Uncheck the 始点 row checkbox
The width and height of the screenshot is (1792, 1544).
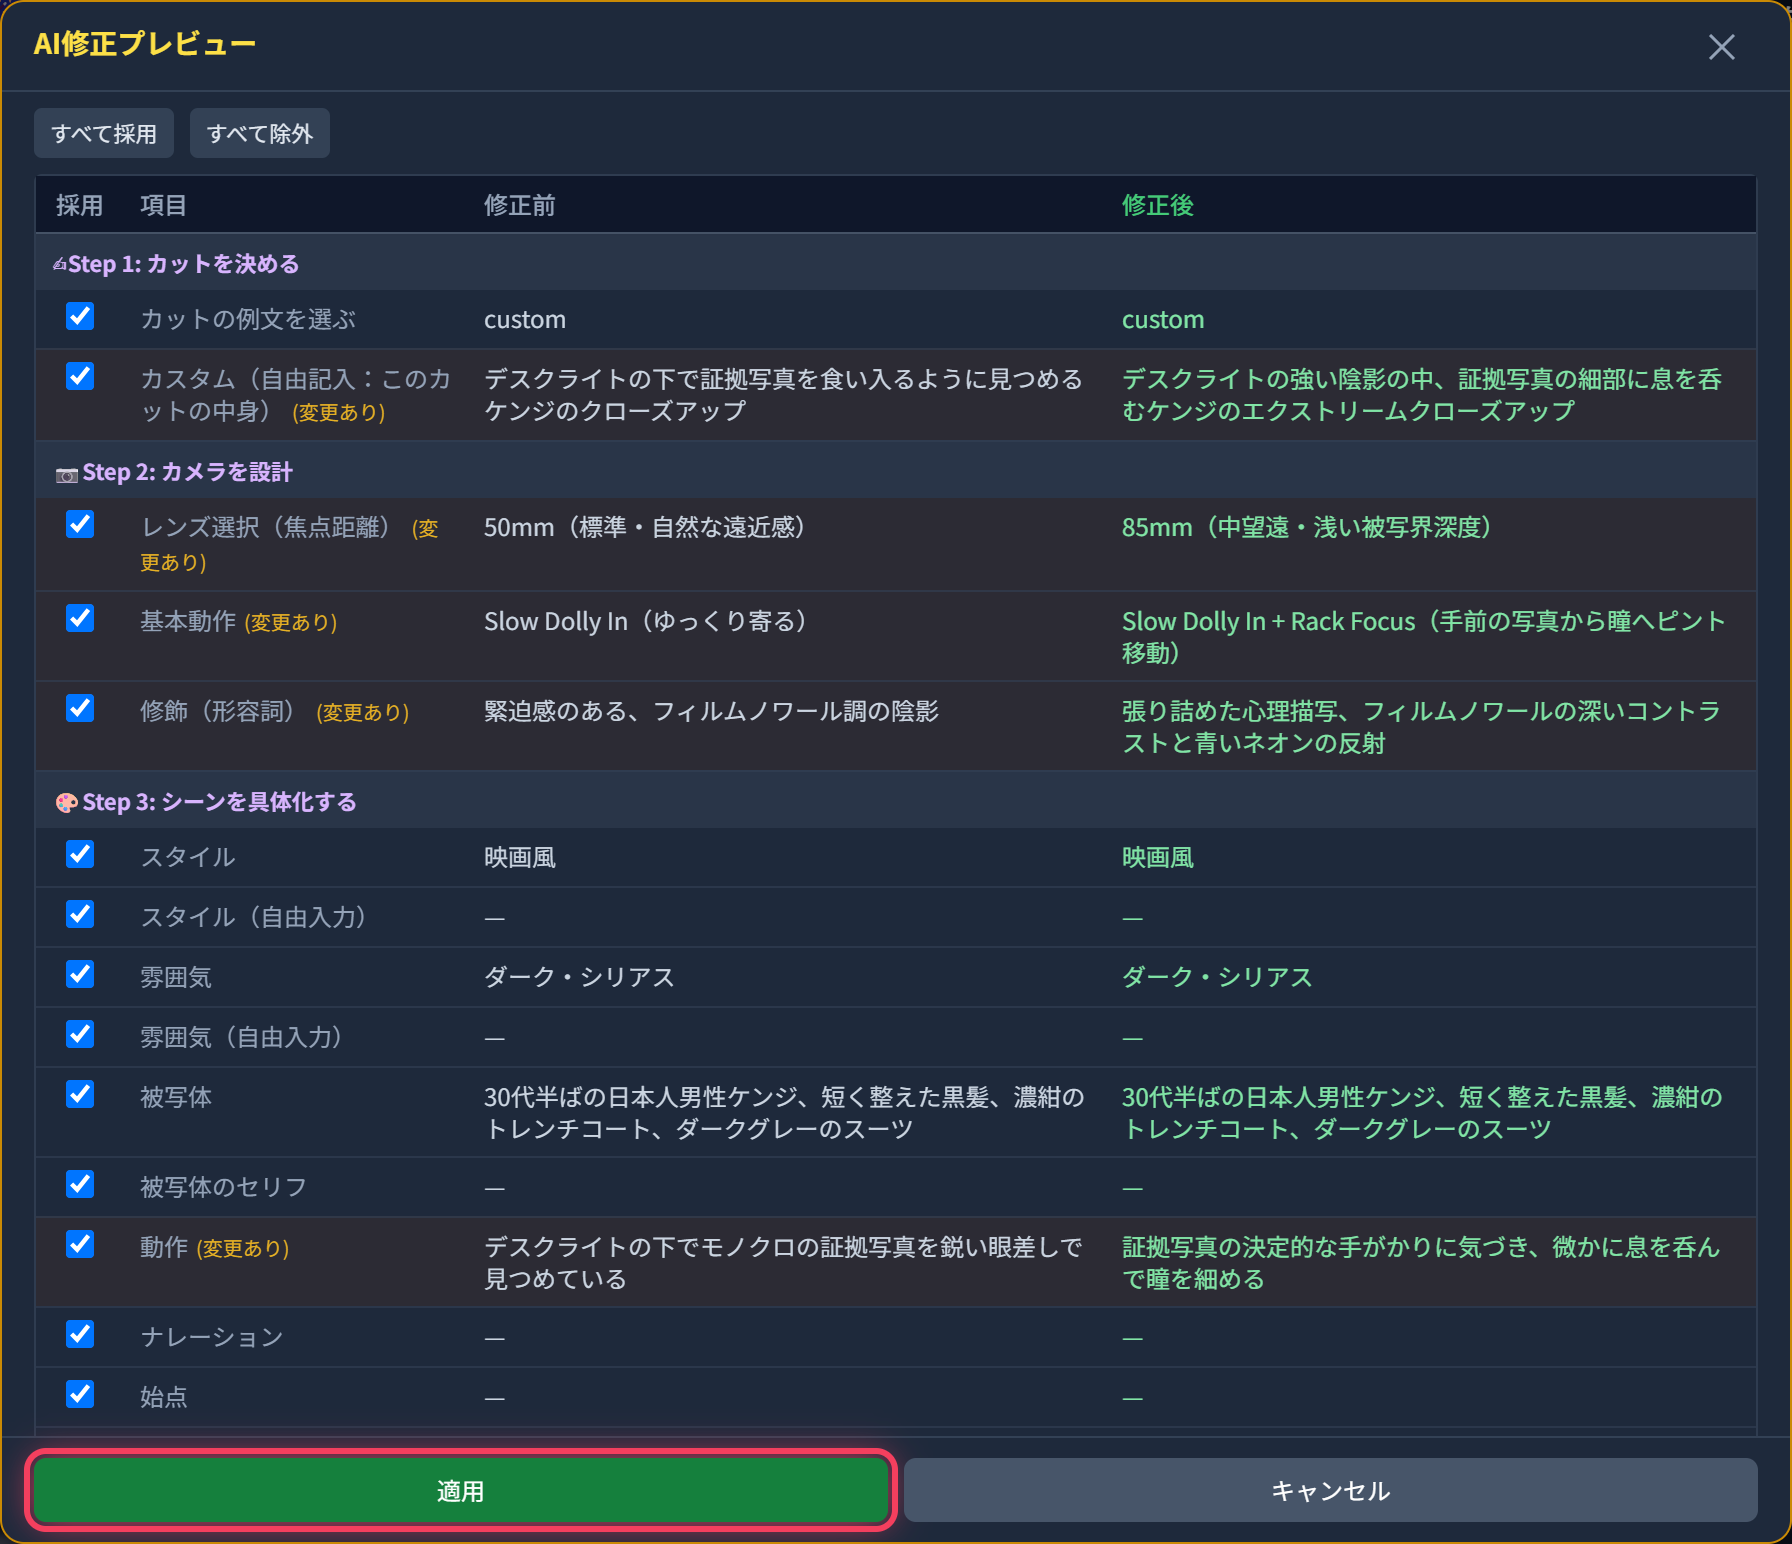(x=80, y=1395)
